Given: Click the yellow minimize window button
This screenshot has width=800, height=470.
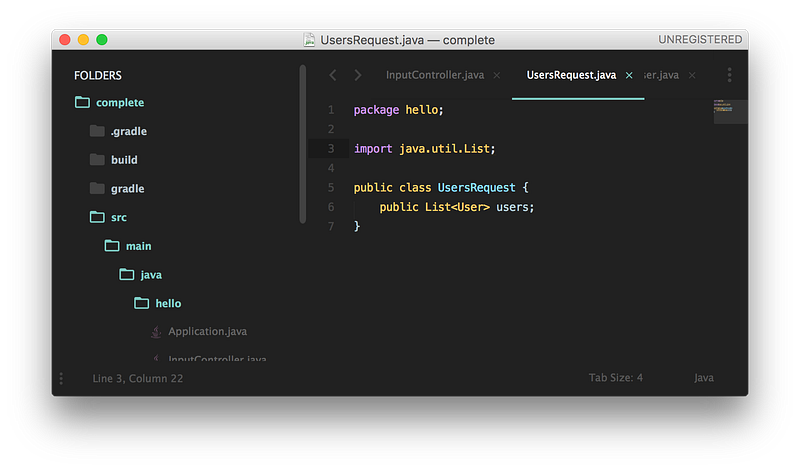Looking at the screenshot, I should [83, 39].
